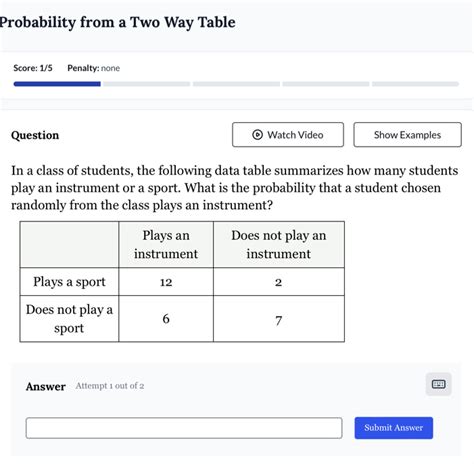The width and height of the screenshot is (474, 464).
Task: Focus the answer input field
Action: coord(184,428)
